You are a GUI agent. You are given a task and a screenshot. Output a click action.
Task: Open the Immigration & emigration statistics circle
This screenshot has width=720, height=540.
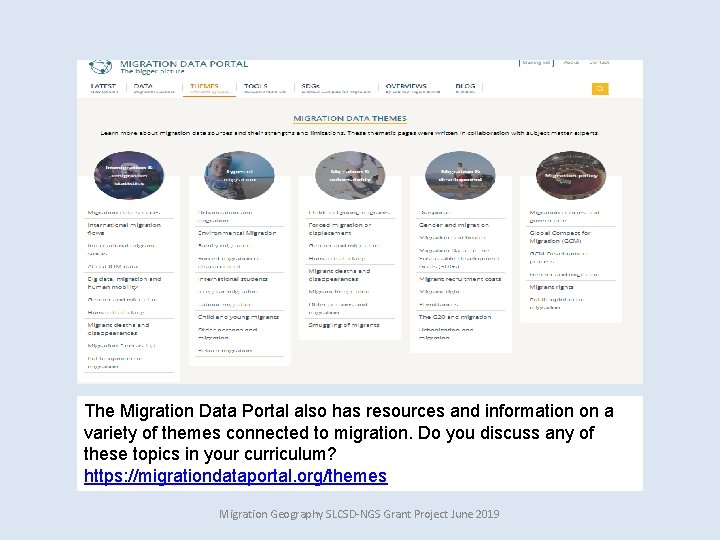point(129,175)
